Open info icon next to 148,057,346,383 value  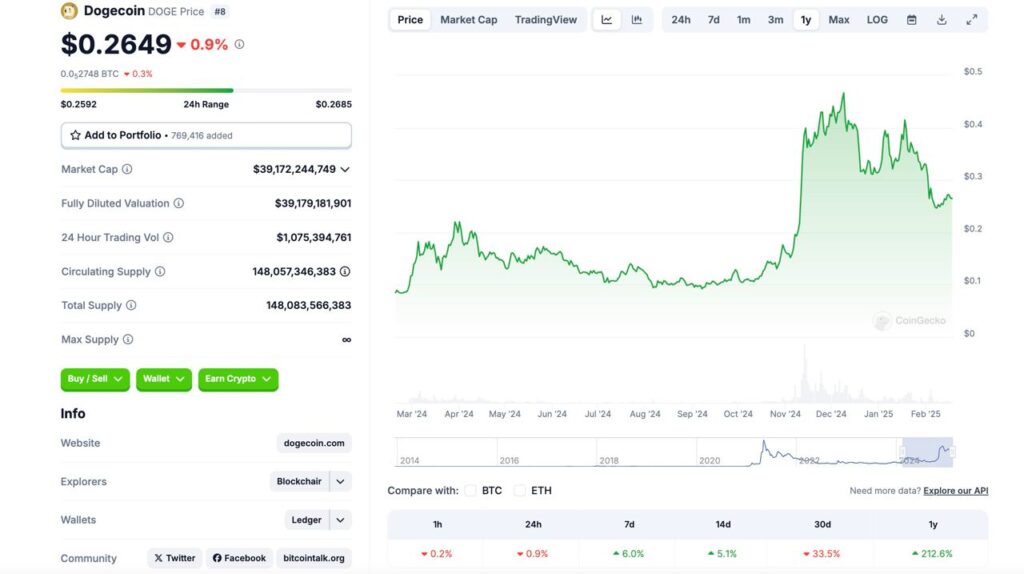345,271
